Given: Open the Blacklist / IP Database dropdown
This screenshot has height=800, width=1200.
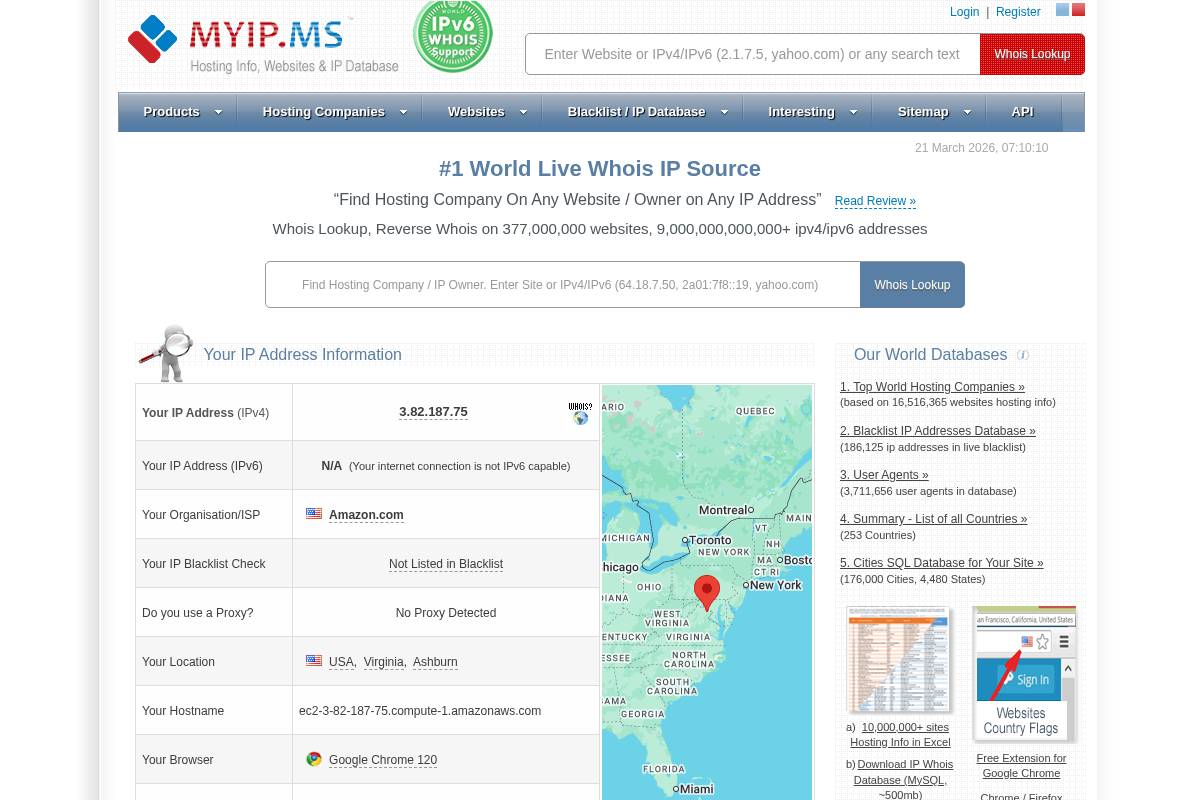Looking at the screenshot, I should pos(636,112).
